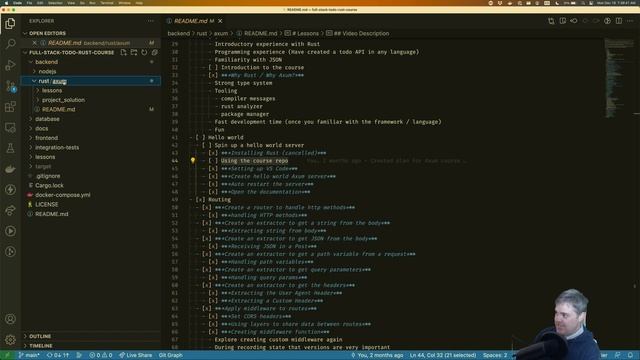
Task: Open the Apple menu
Action: (x=6, y=3)
